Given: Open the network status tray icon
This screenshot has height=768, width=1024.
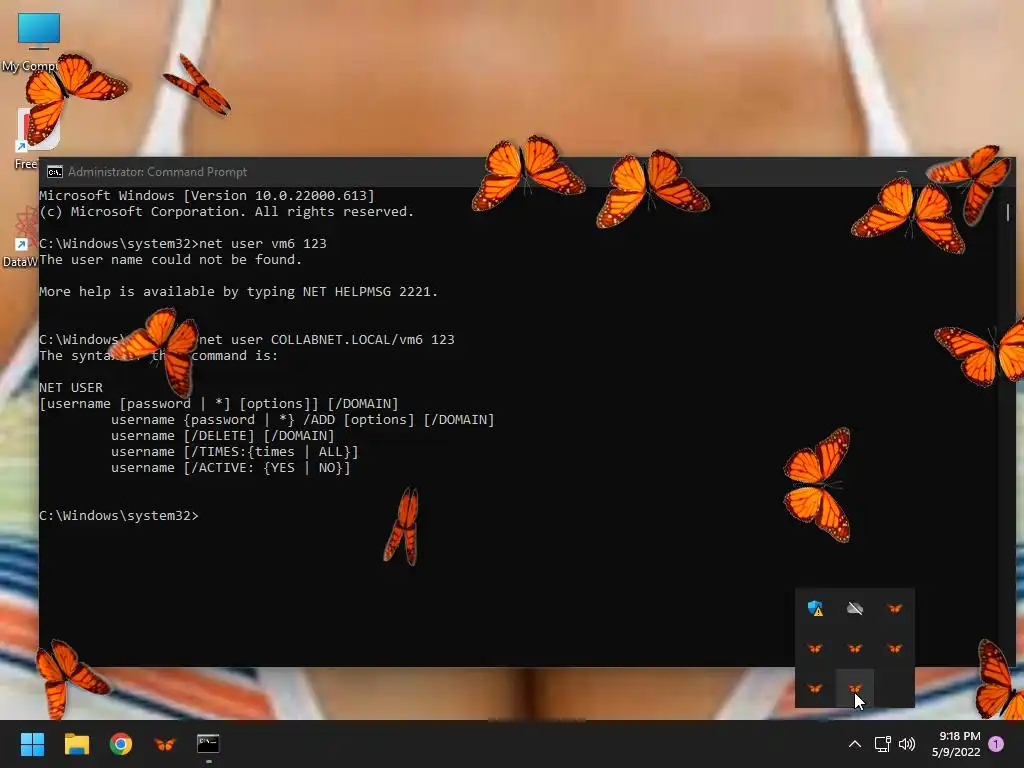Looking at the screenshot, I should tap(882, 744).
